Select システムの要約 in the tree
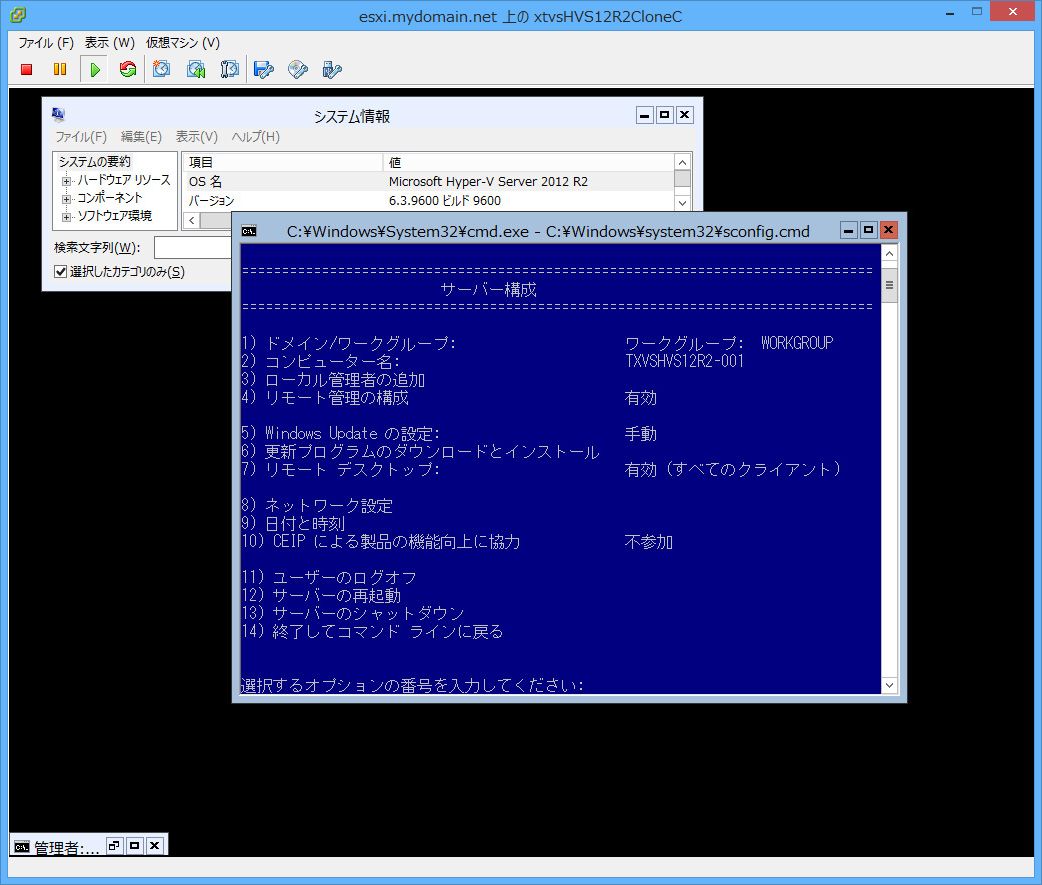The height and width of the screenshot is (885, 1042). [94, 161]
